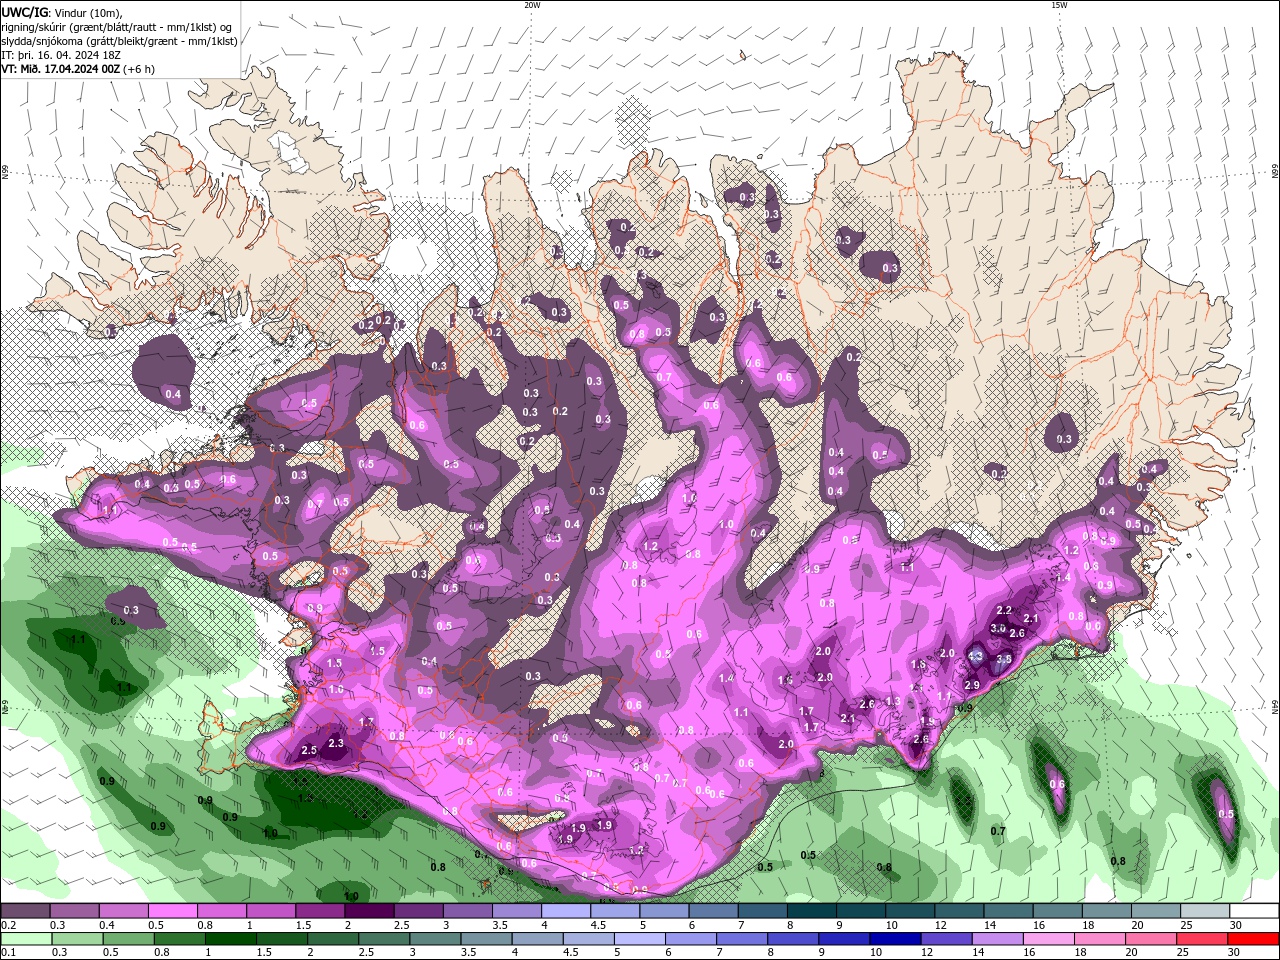Click the dark purple snow swatch between 2 and 2.5
Viewport: 1280px width, 960px height.
click(369, 911)
